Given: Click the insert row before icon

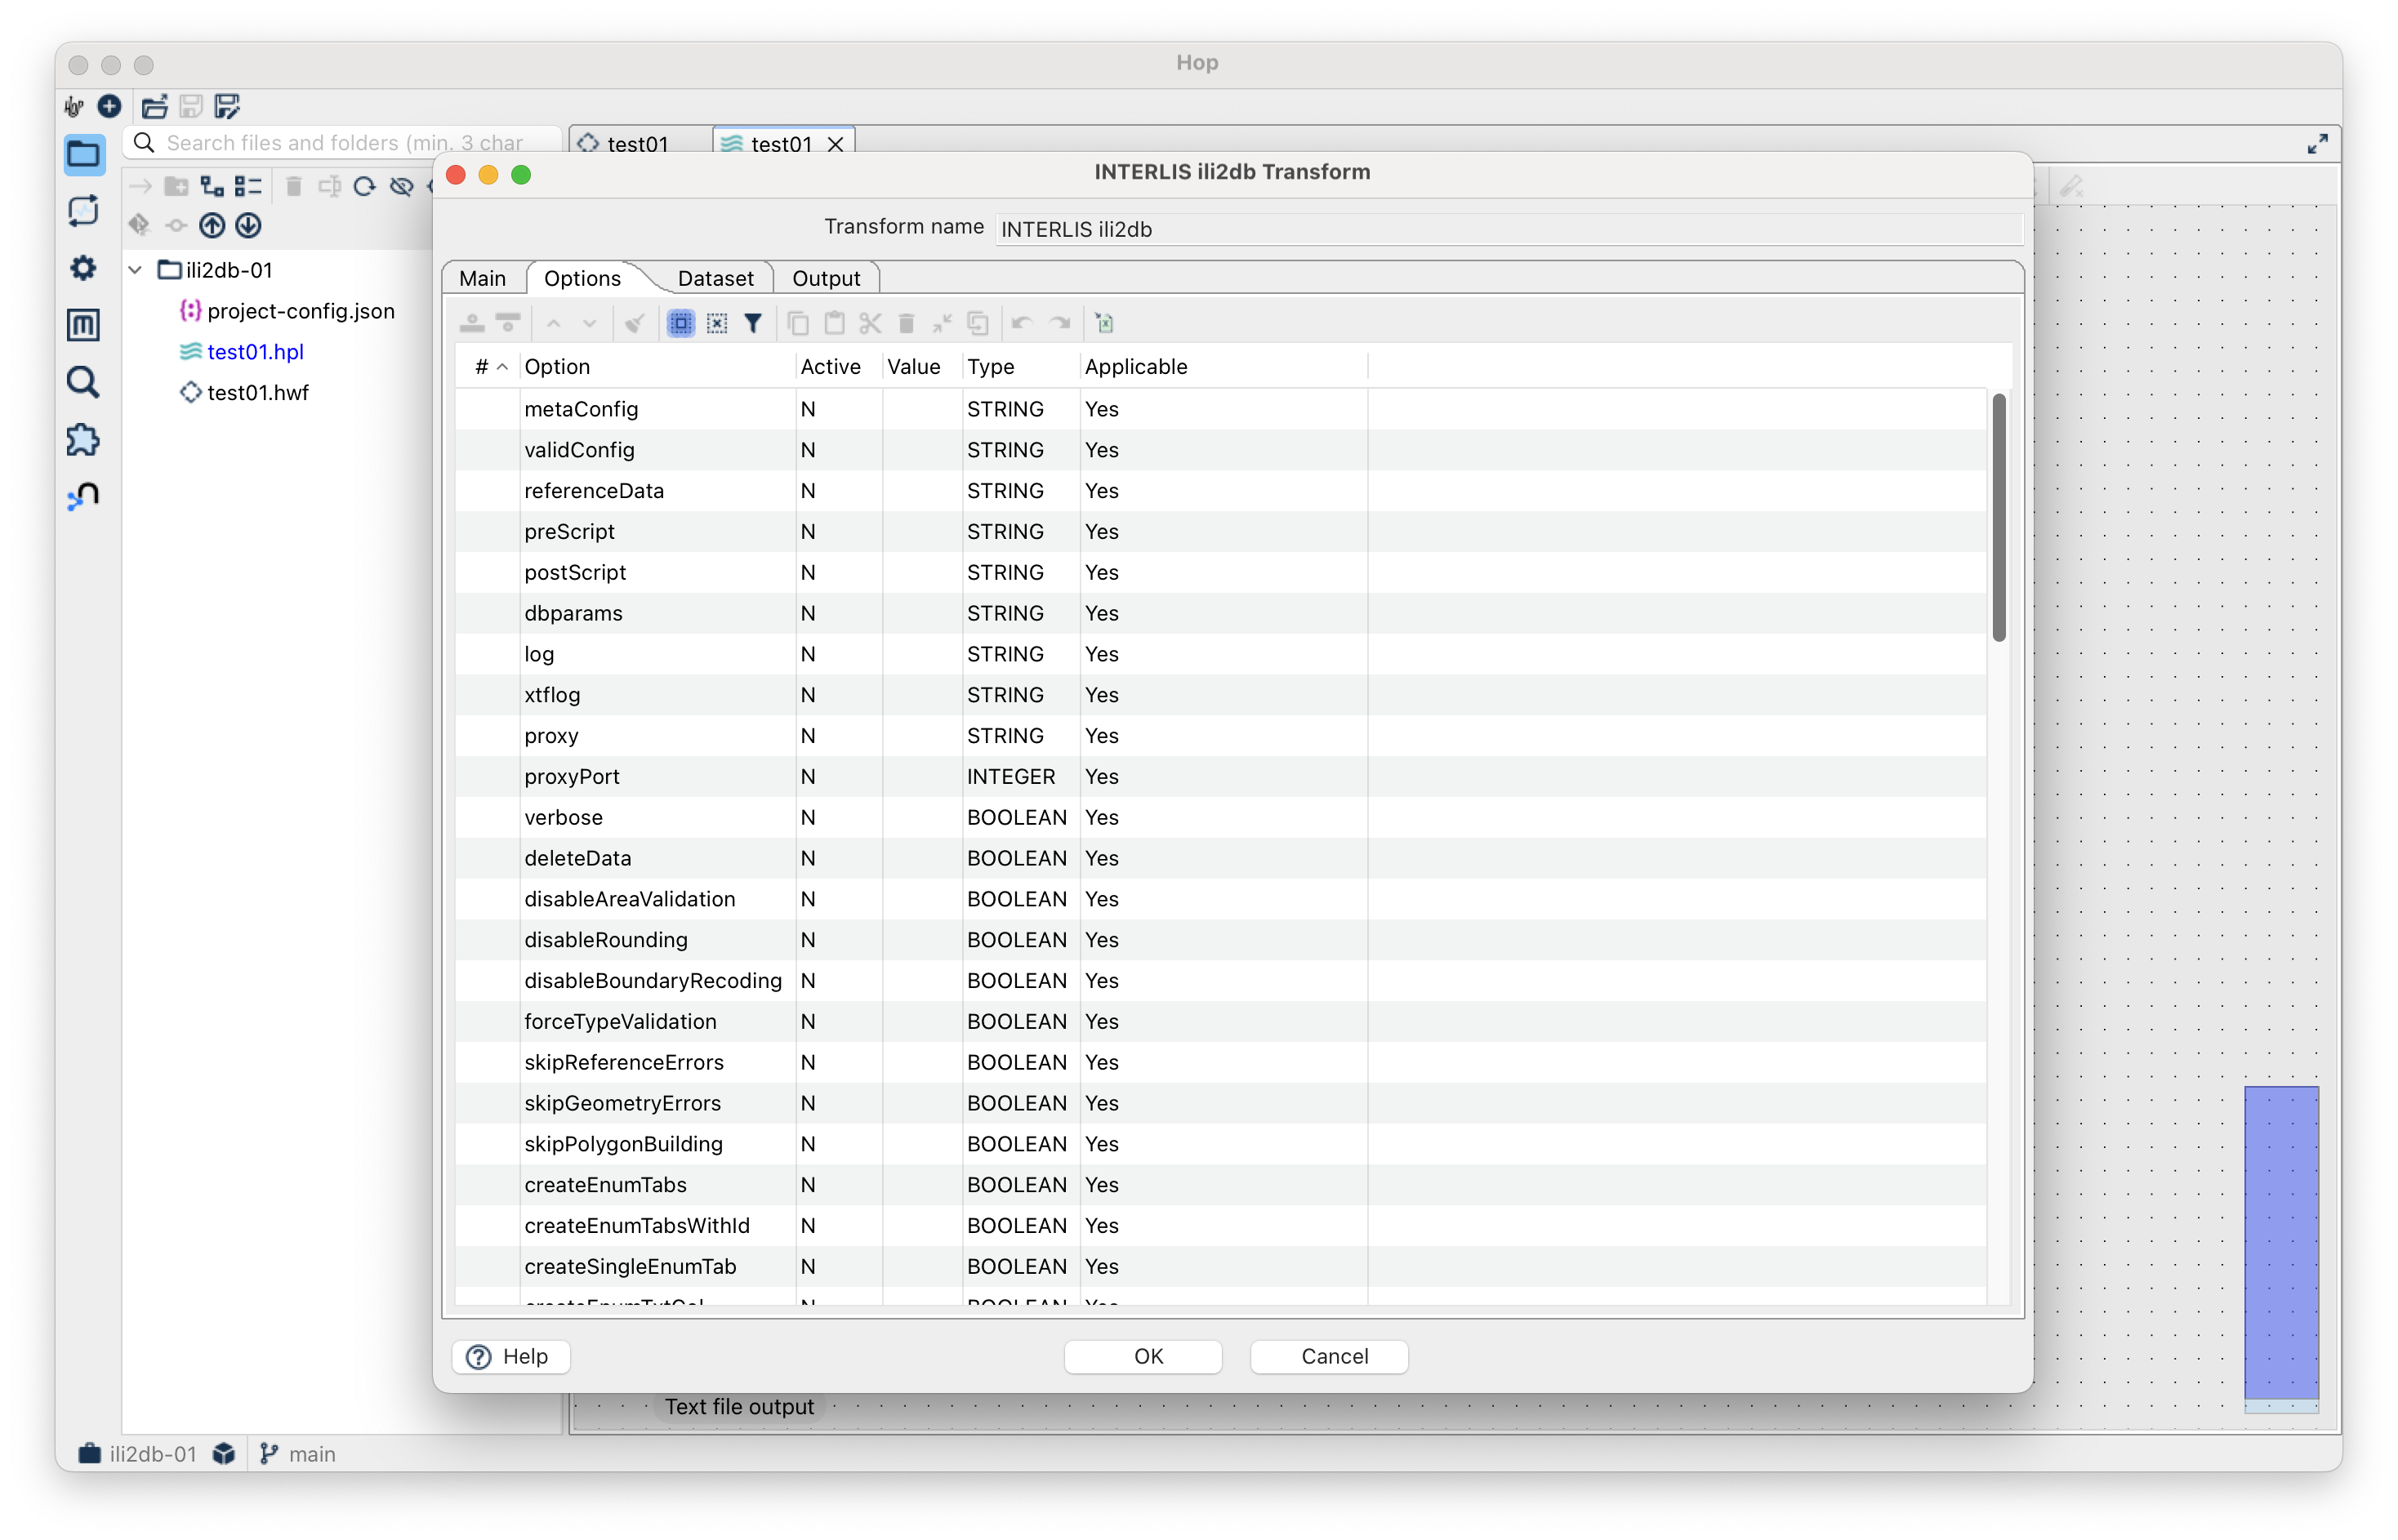Looking at the screenshot, I should coord(472,323).
